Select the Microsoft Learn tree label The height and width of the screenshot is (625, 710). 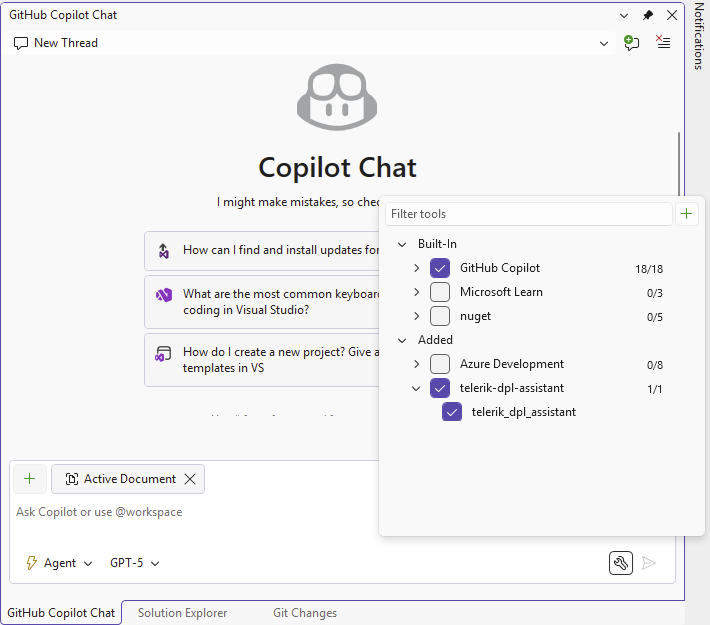tap(501, 292)
